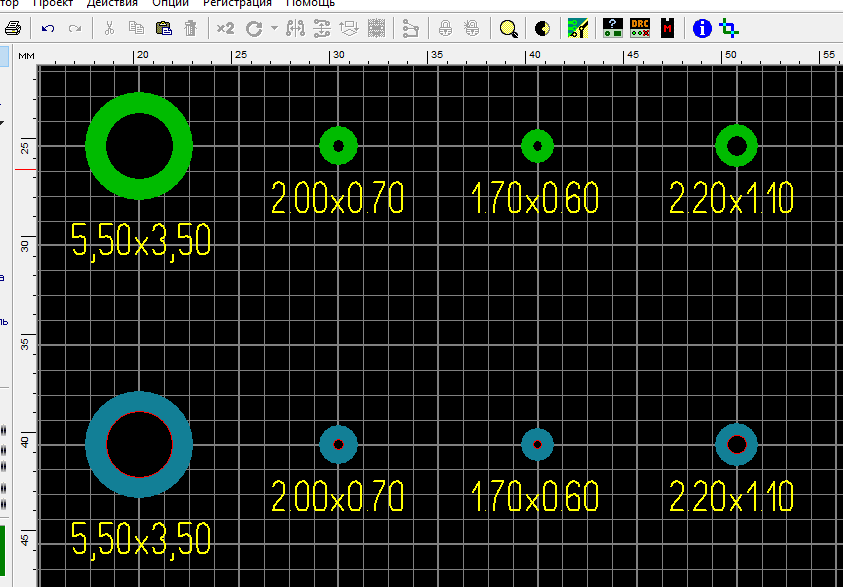Open the Rotate angle dropdown arrow

(x=274, y=28)
